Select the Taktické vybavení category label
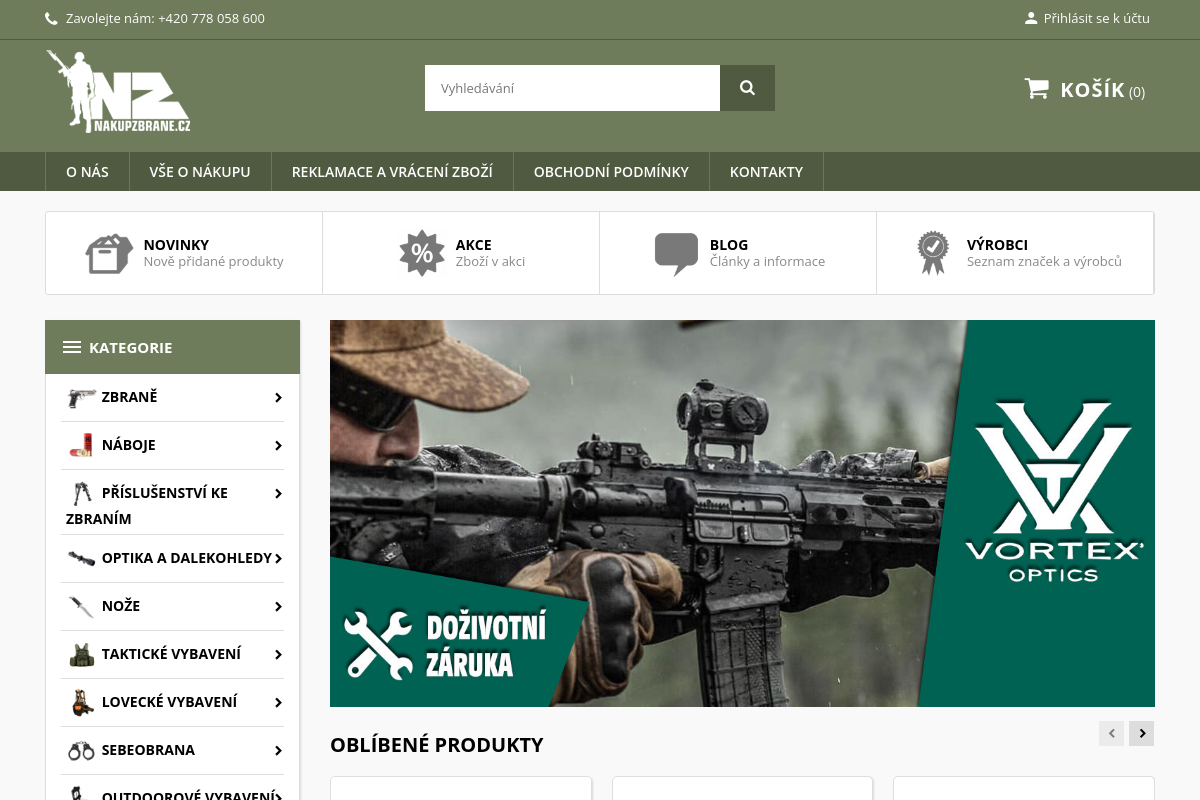This screenshot has width=1200, height=800. tap(171, 654)
